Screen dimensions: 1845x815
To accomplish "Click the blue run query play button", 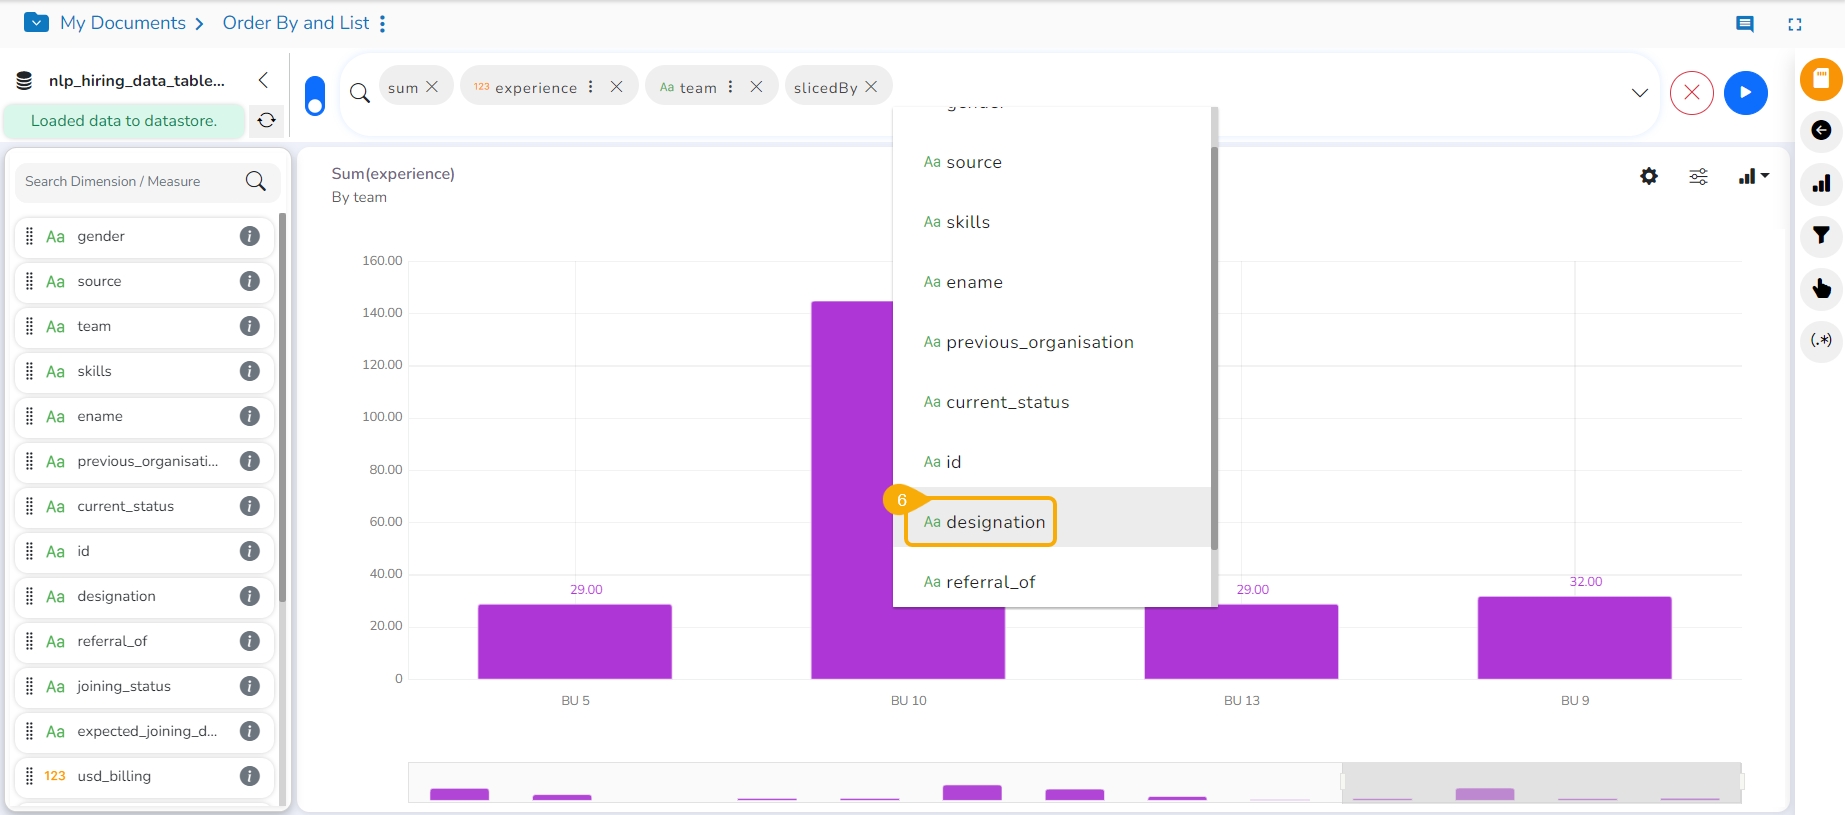I will [1745, 93].
